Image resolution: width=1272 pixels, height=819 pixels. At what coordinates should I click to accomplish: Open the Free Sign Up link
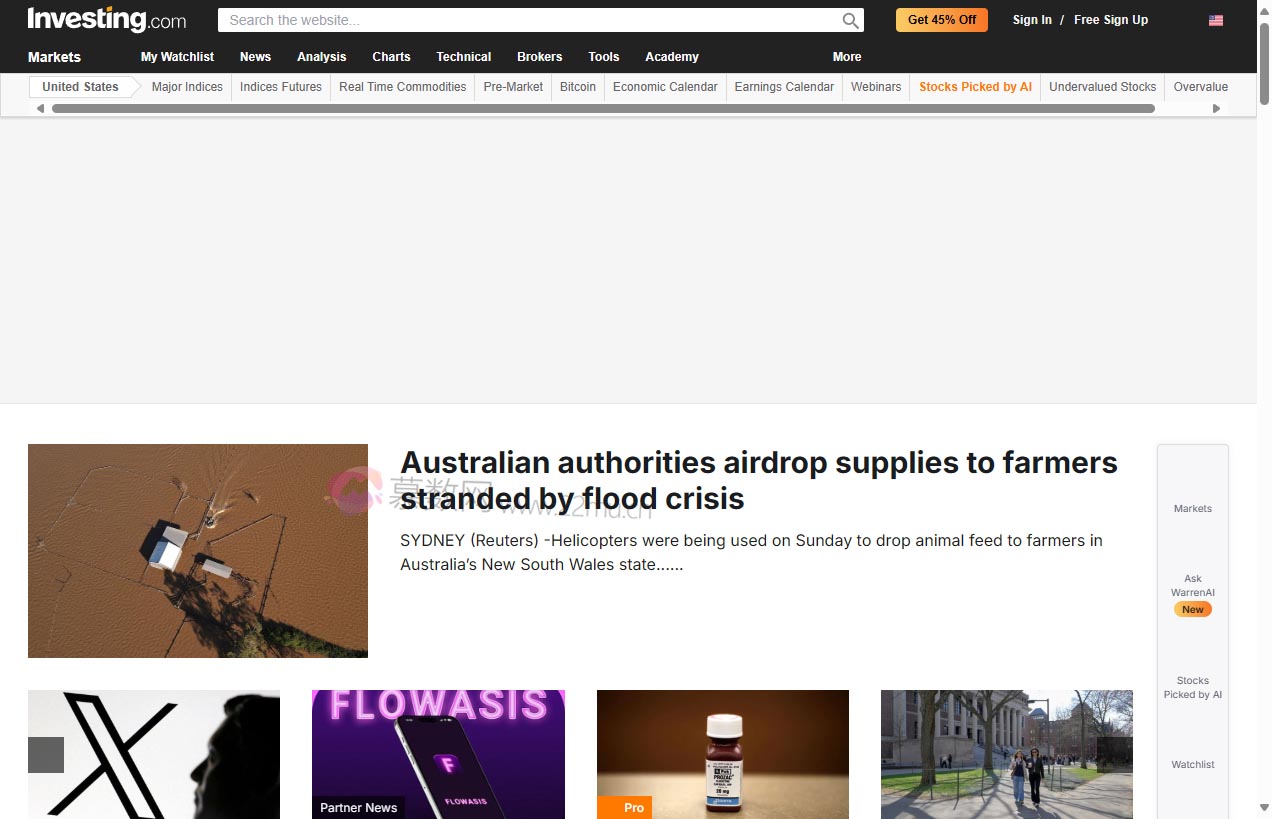1110,20
